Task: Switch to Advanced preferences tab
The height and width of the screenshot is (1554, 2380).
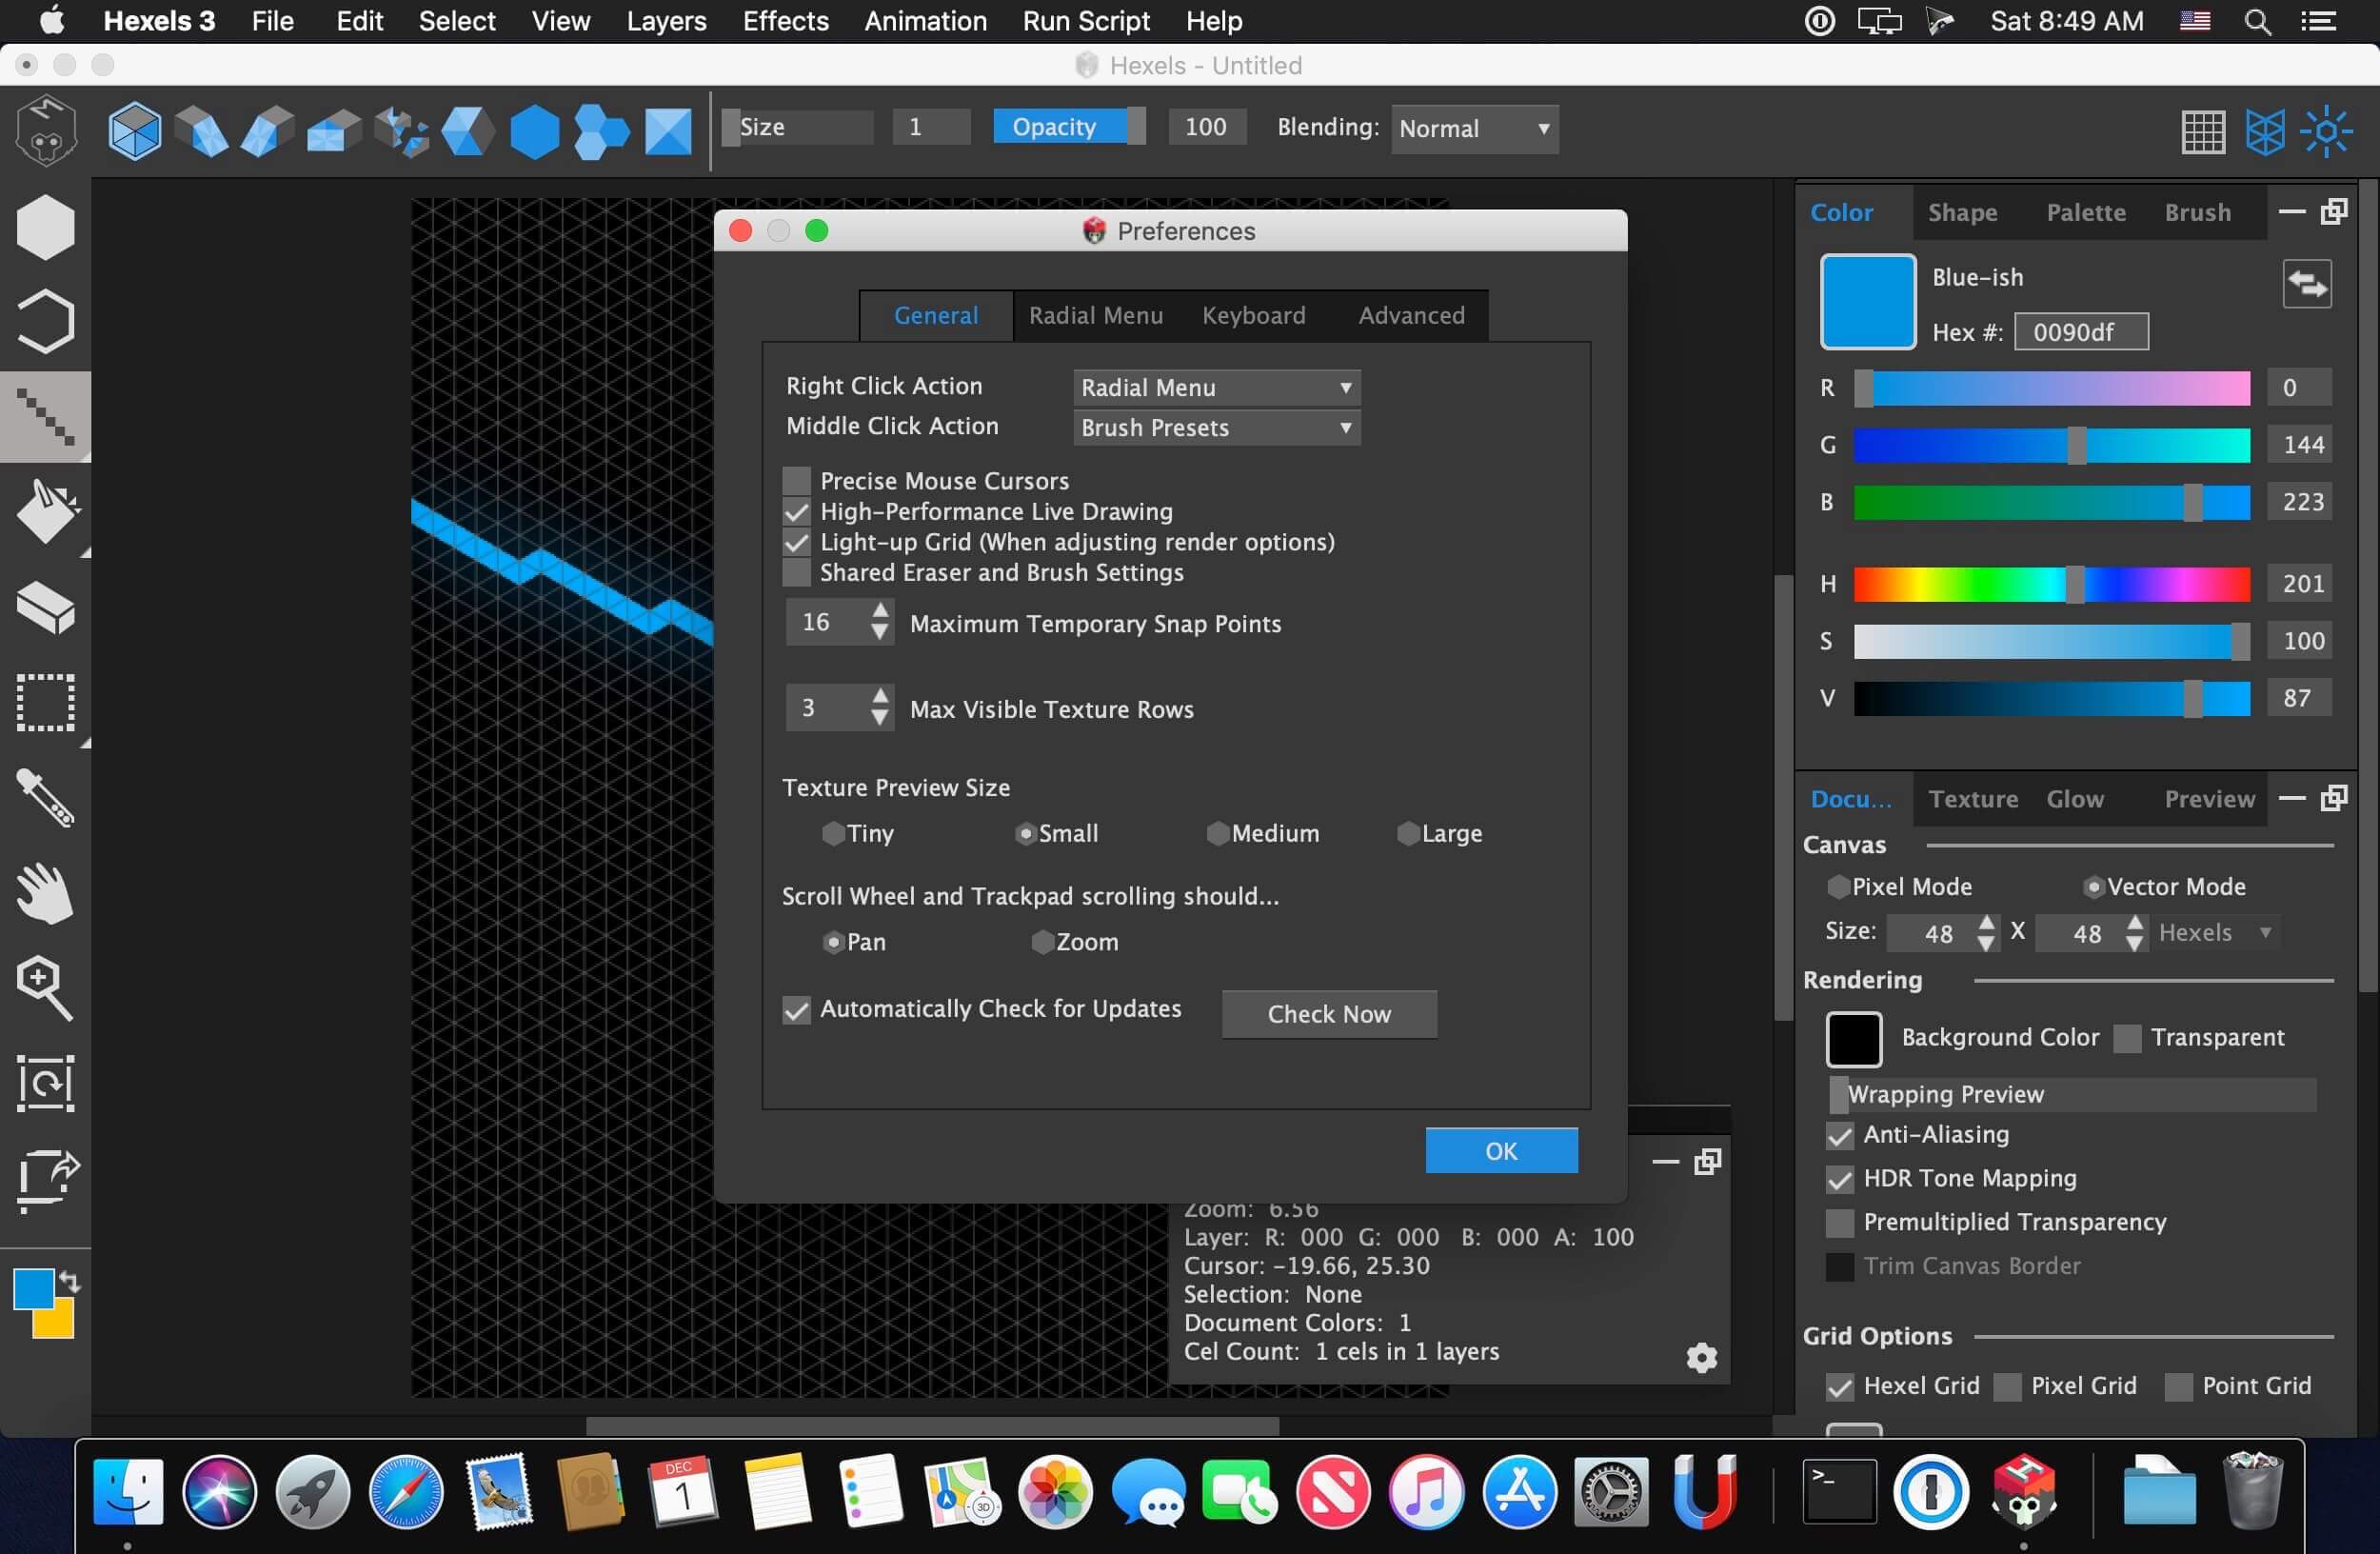Action: coord(1411,315)
